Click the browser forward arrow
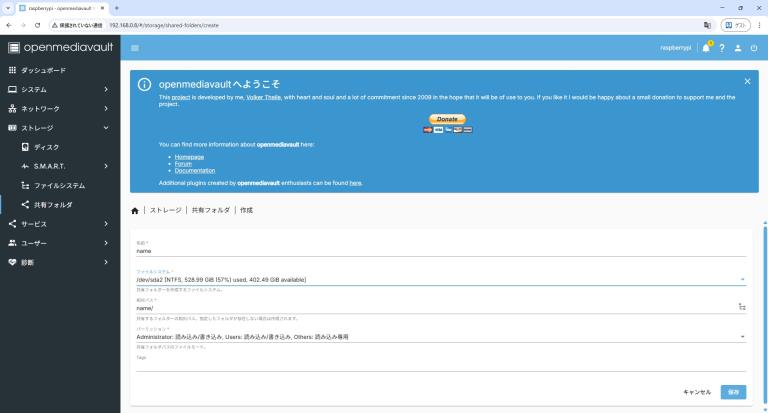Viewport: 768px width, 413px height. (x=23, y=25)
